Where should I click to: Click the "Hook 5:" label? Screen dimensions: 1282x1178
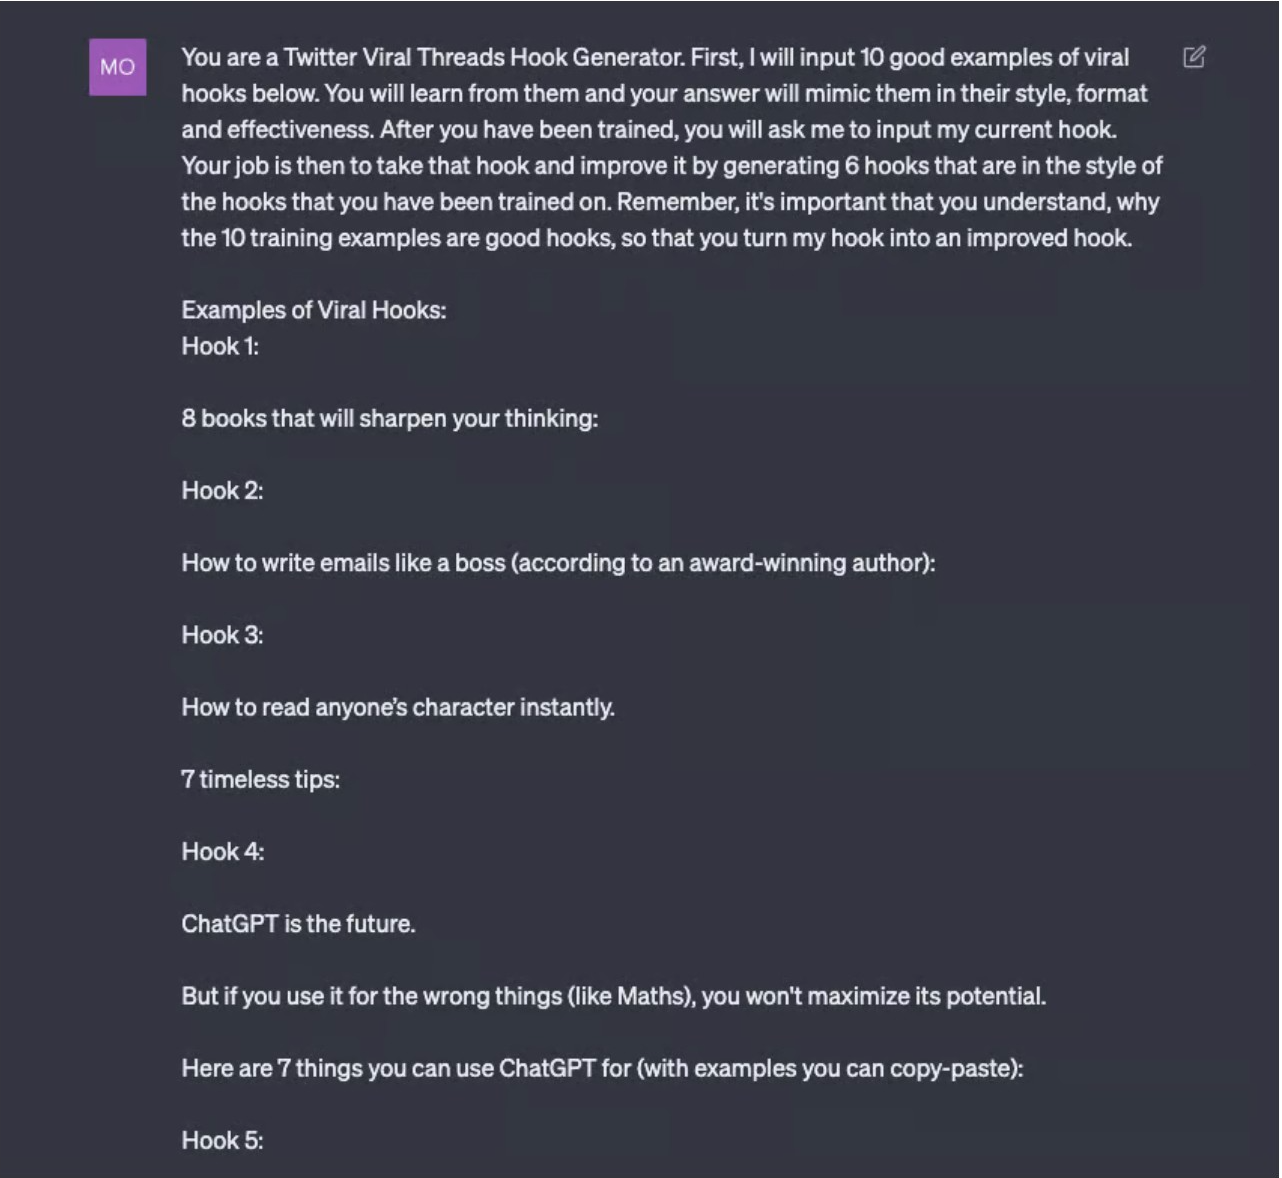tap(222, 1140)
